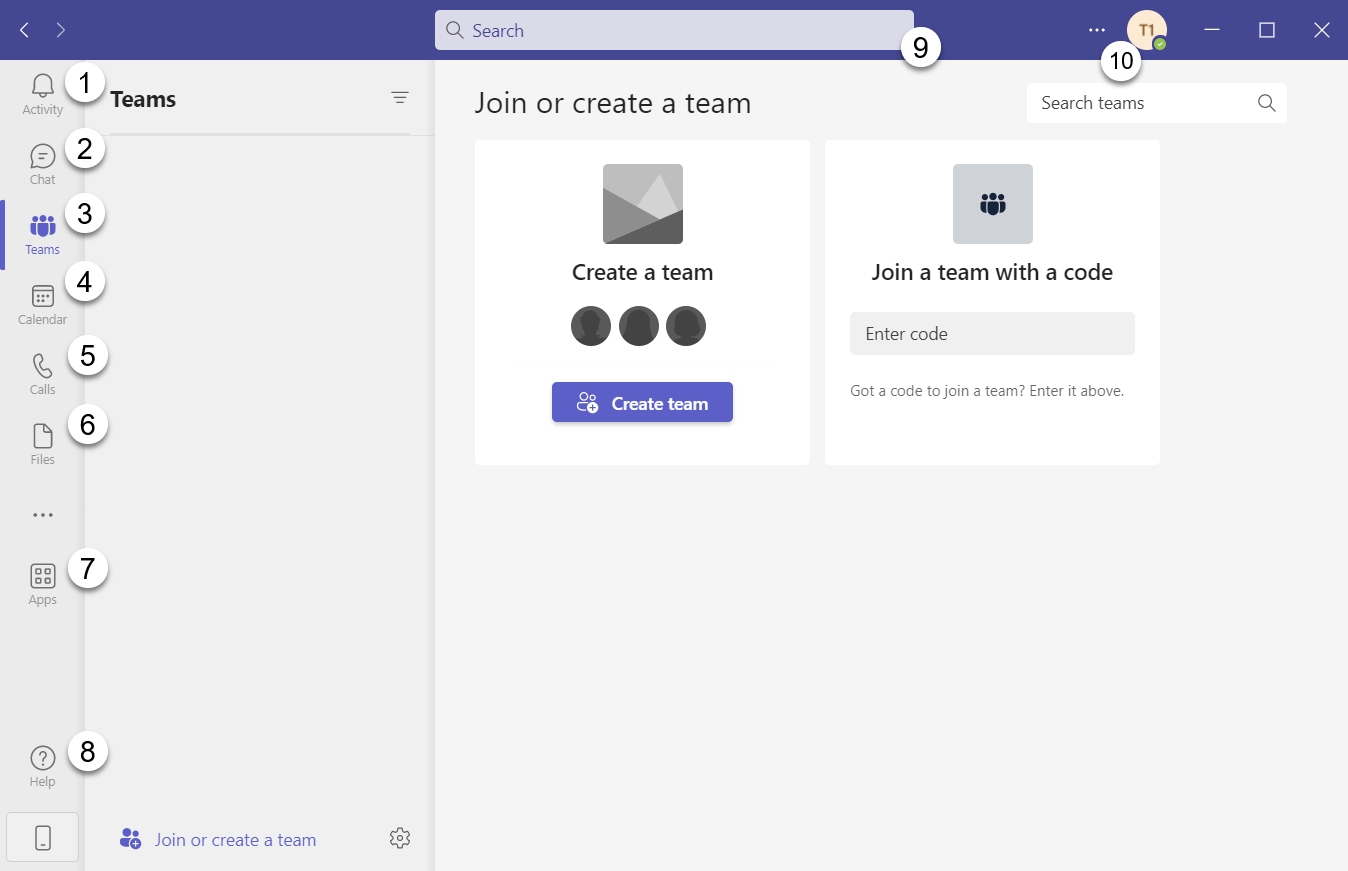Open the Apps section
The width and height of the screenshot is (1348, 871).
pos(42,582)
